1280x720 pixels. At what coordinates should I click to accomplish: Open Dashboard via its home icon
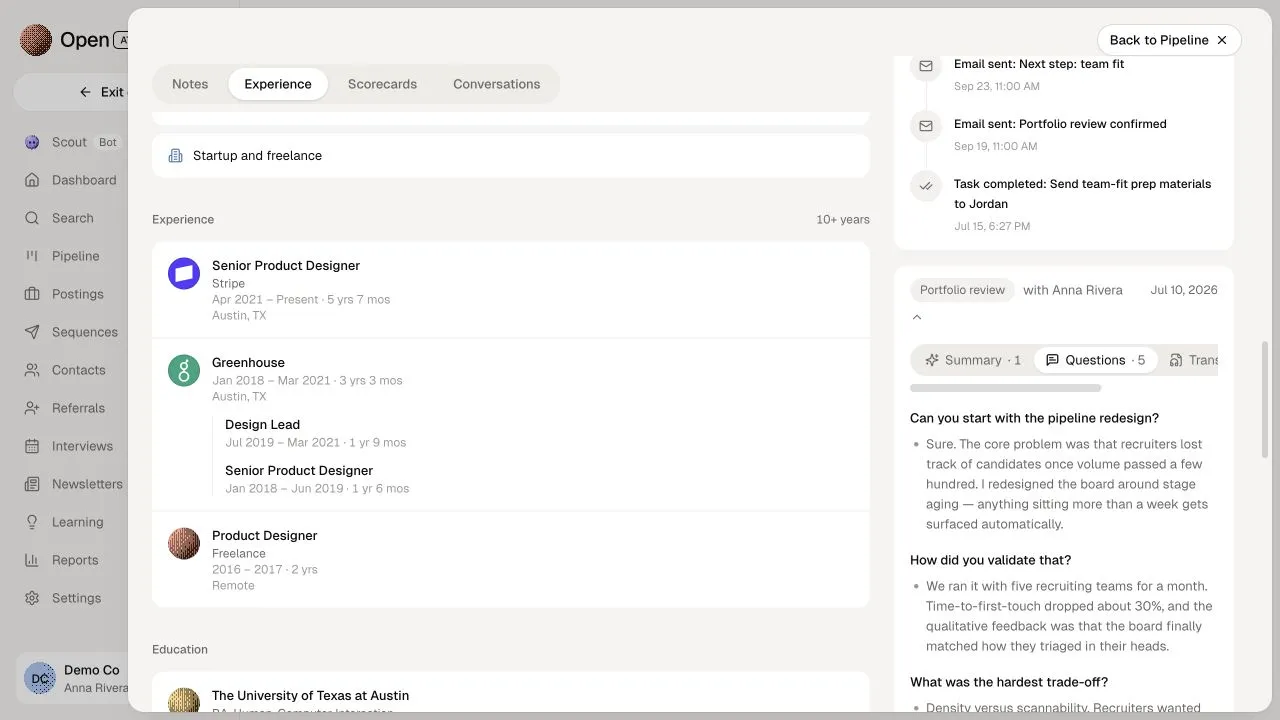coord(32,180)
